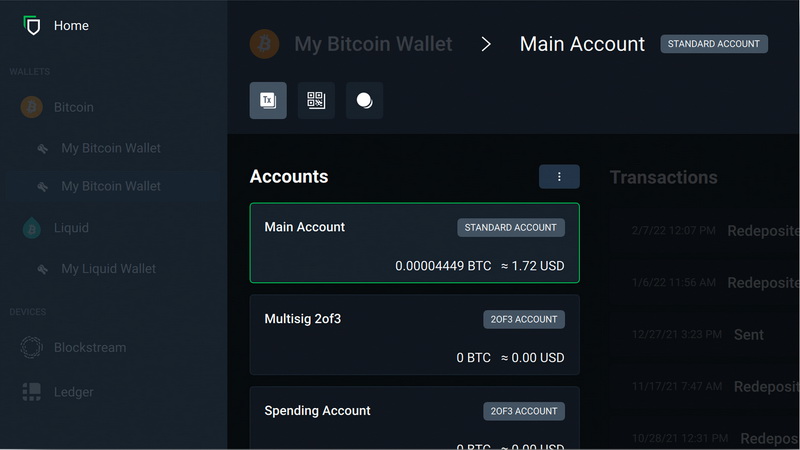Click the white circle coins icon
Screen dimensions: 800x450
click(x=364, y=100)
